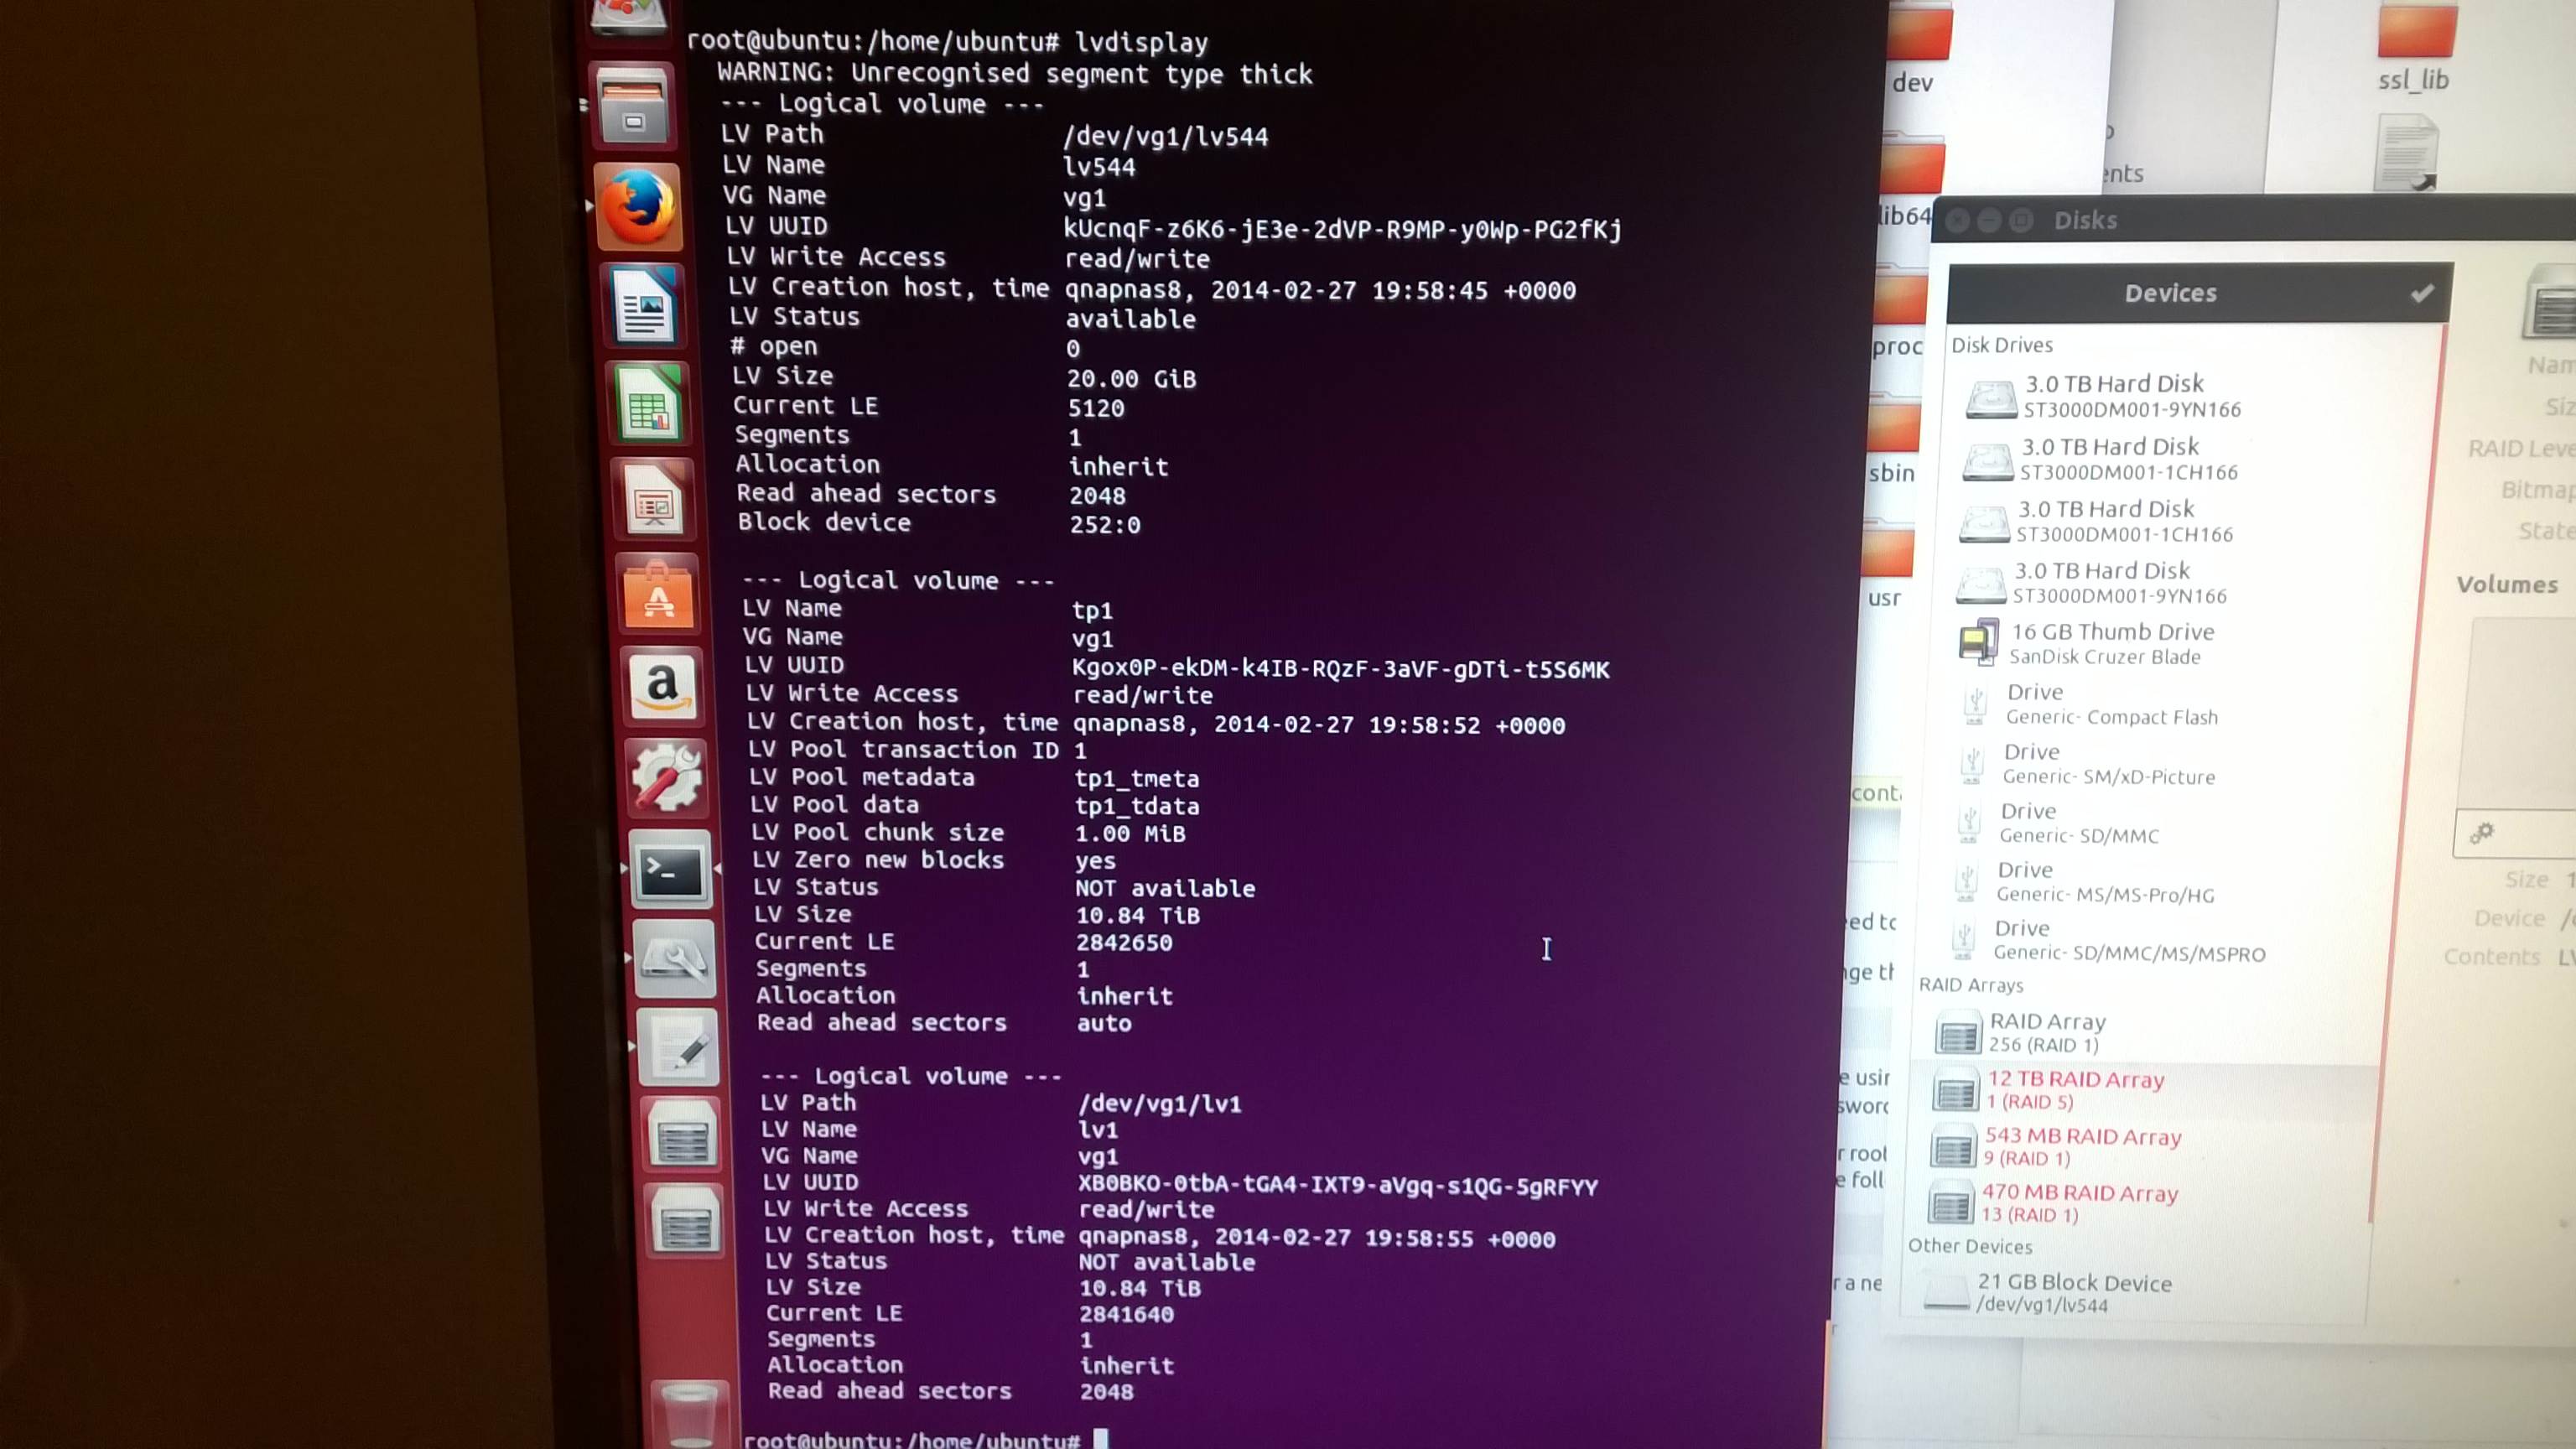Click the Disks utility launcher icon

(x=675, y=959)
